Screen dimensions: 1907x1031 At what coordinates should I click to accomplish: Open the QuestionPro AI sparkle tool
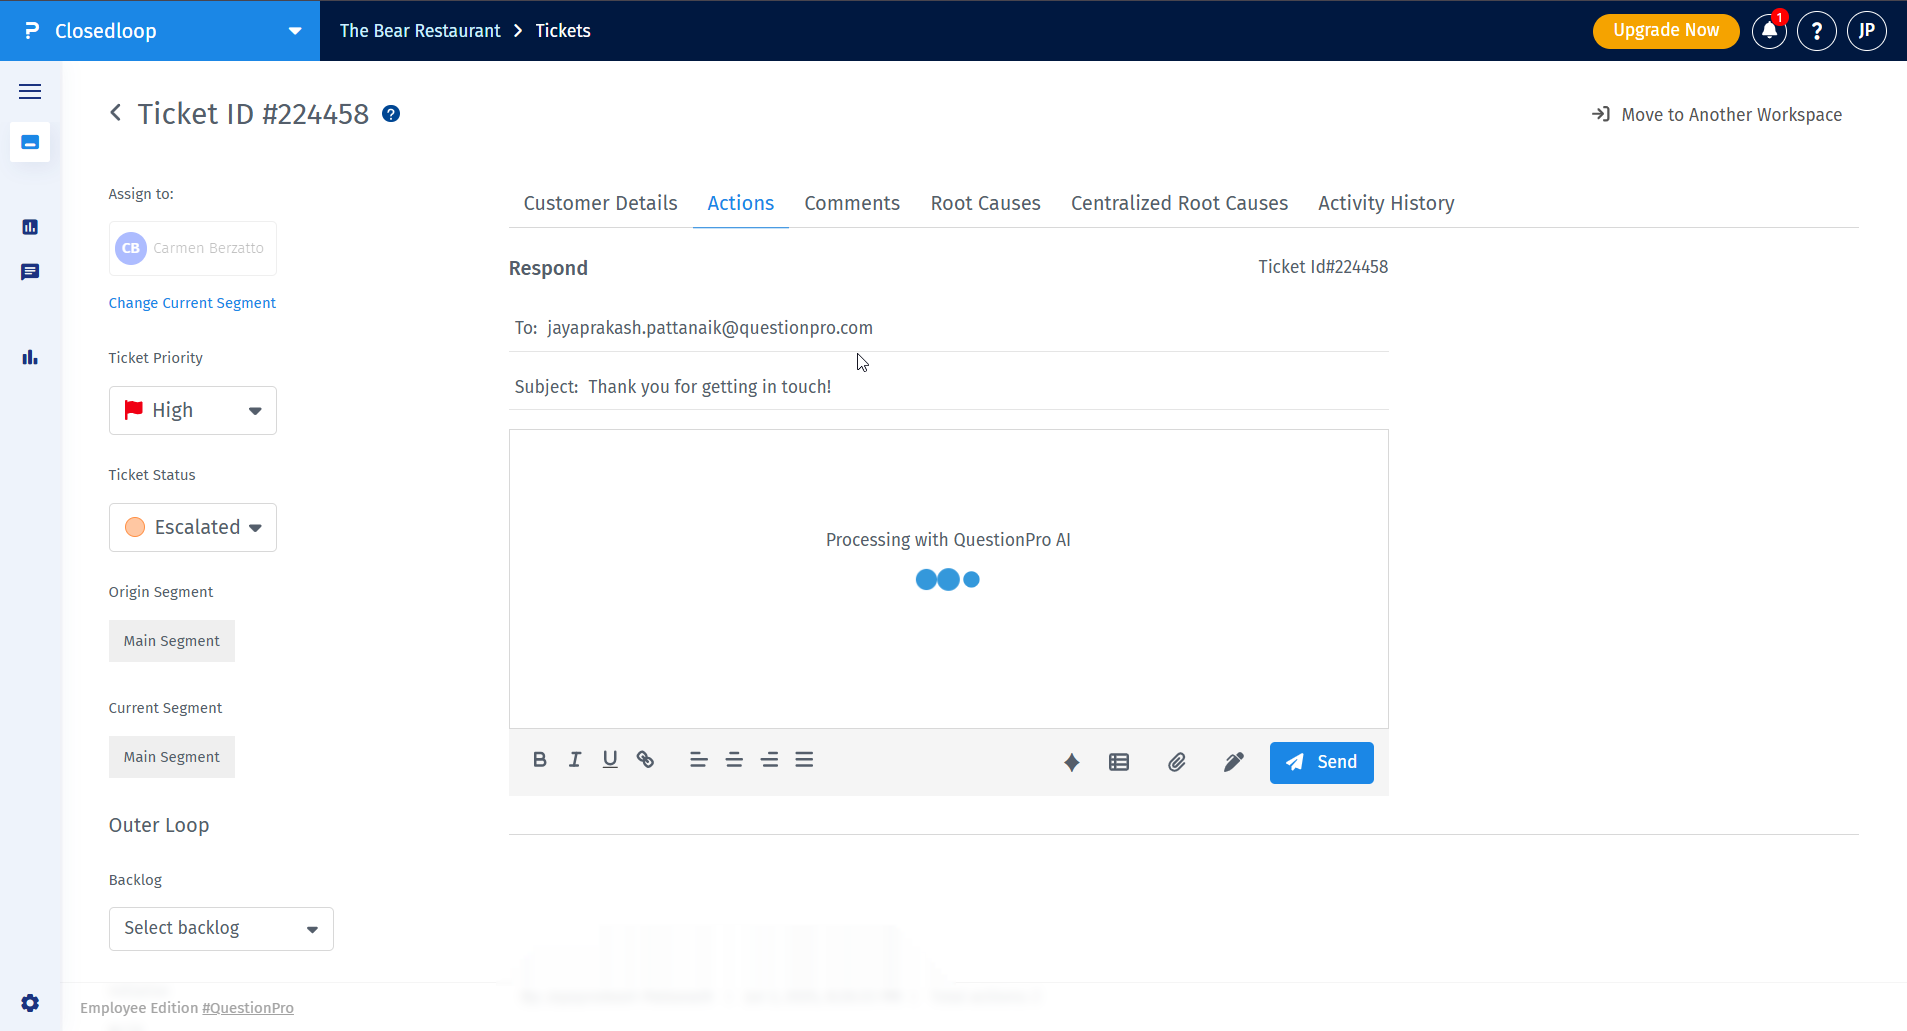click(x=1072, y=762)
